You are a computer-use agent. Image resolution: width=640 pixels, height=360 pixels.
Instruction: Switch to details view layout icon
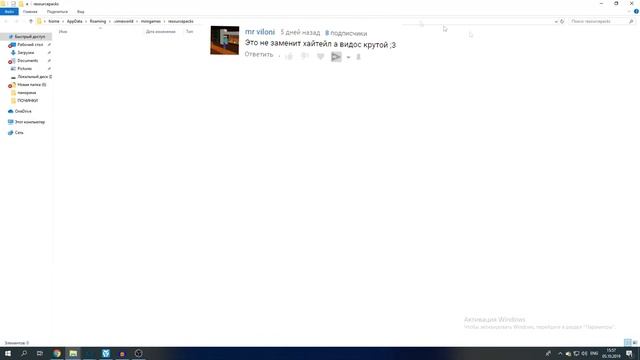coord(628,342)
